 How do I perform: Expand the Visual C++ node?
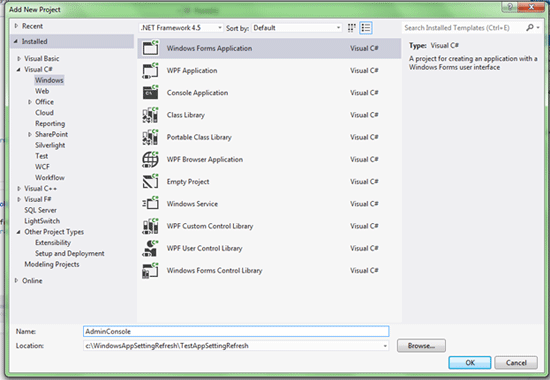19,188
